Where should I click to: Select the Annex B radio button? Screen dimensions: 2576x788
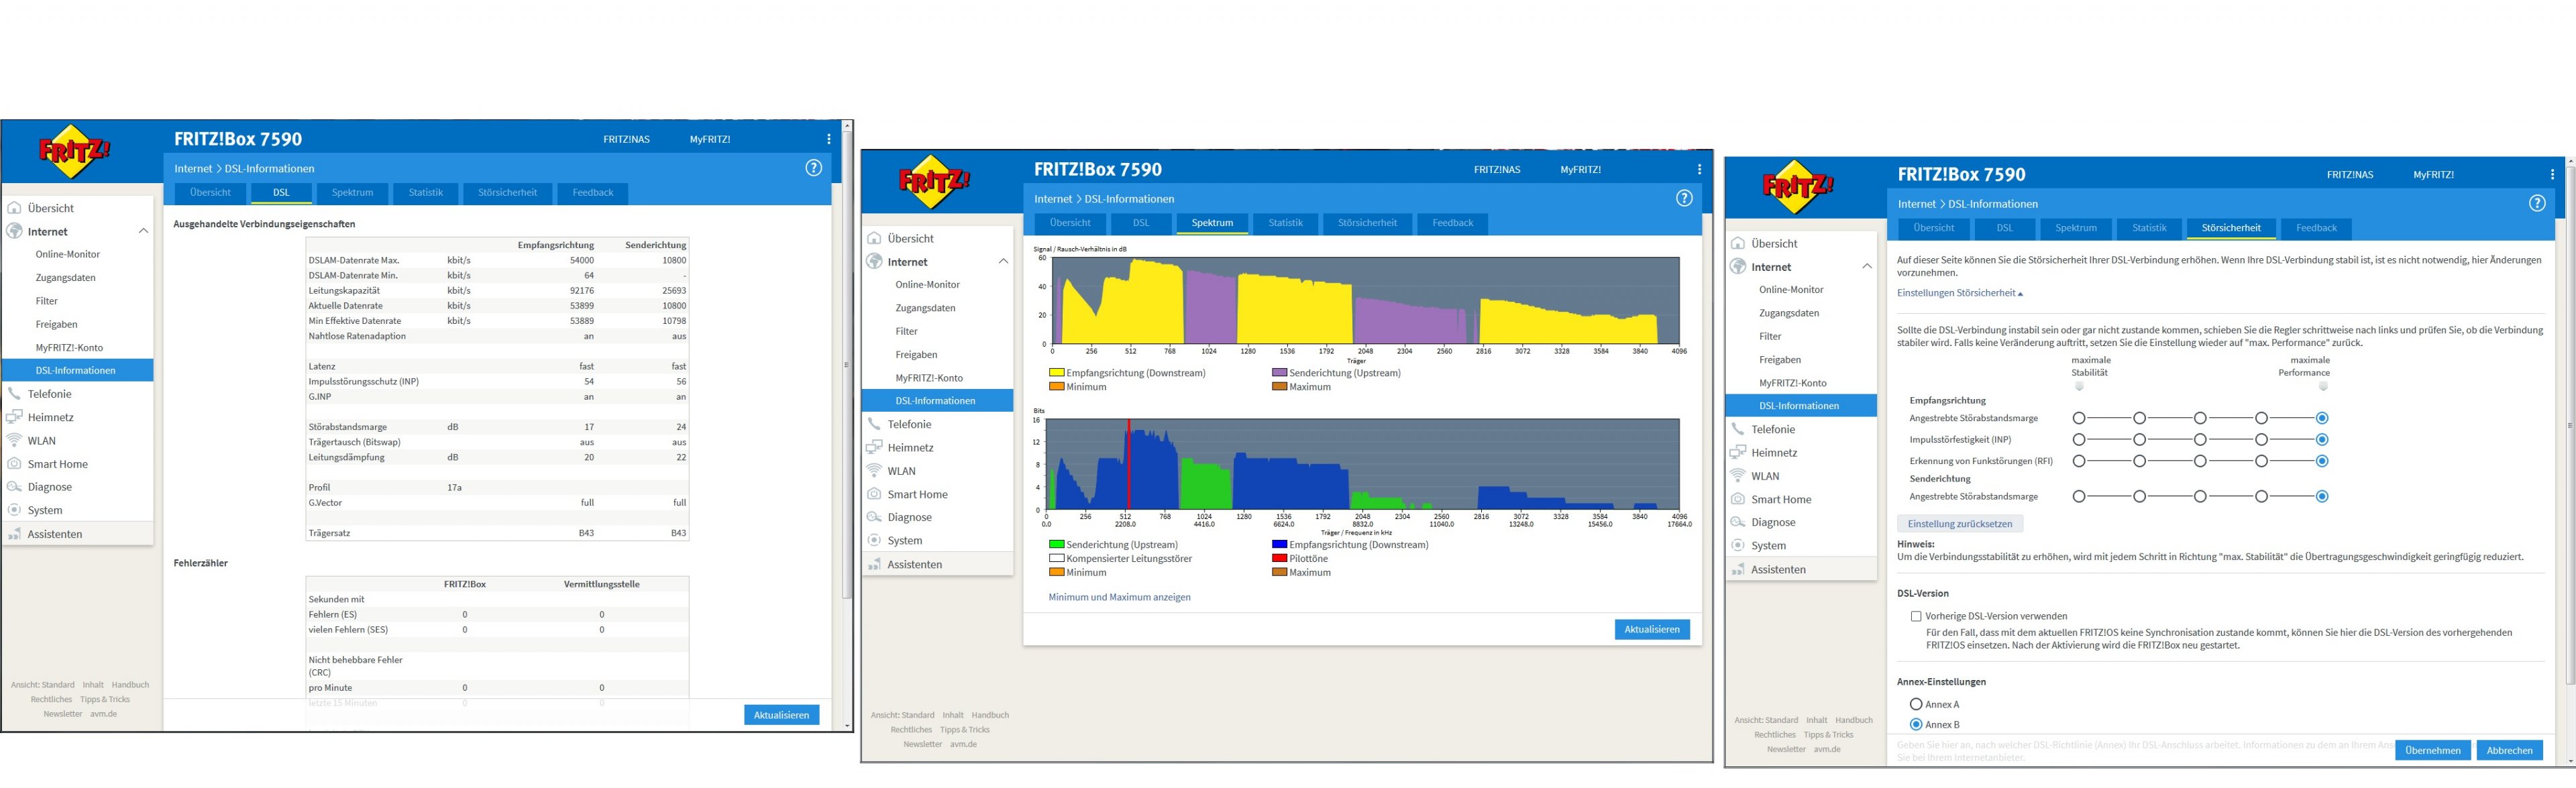coord(1916,724)
